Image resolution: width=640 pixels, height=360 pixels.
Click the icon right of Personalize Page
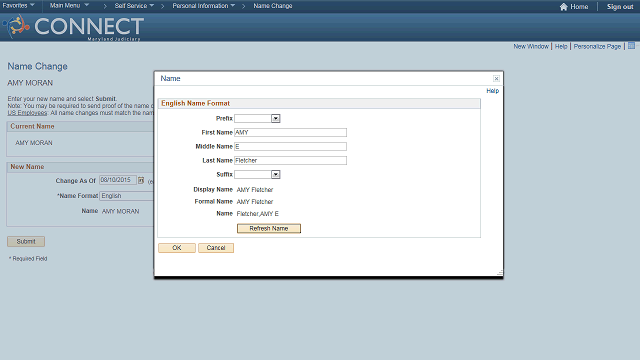[631, 45]
